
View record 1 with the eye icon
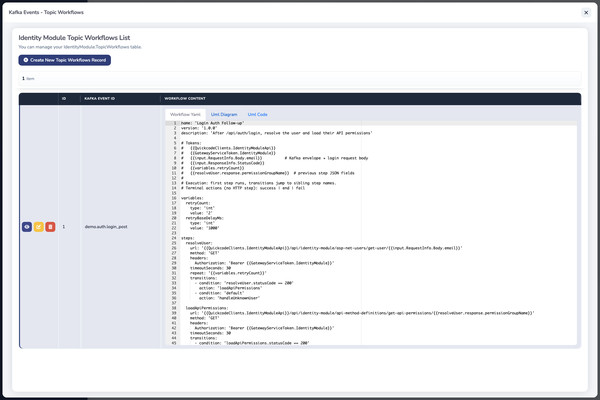point(27,227)
